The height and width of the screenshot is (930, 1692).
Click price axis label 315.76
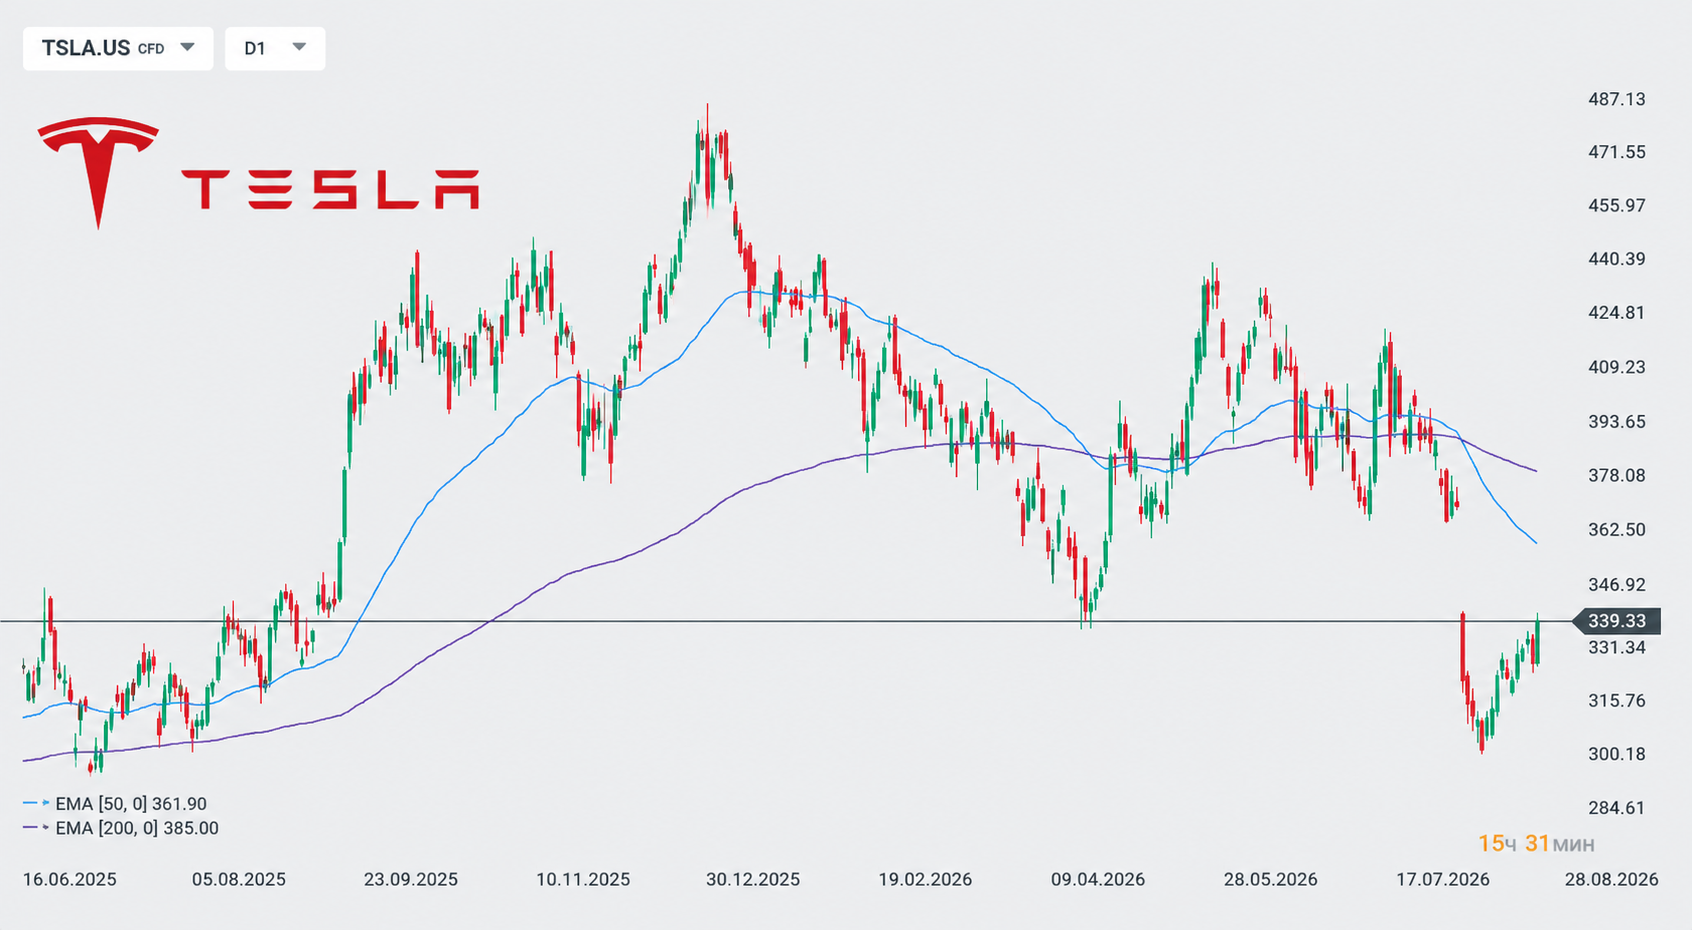(x=1617, y=700)
